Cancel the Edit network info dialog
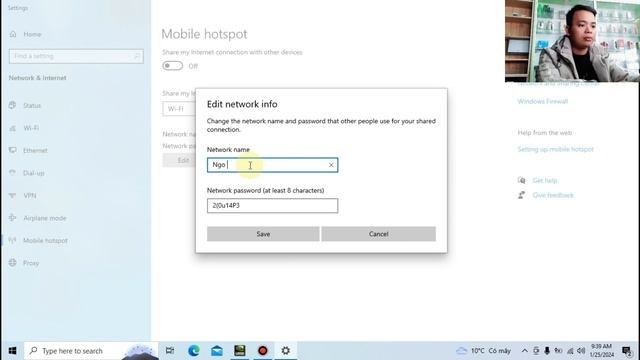 [378, 234]
